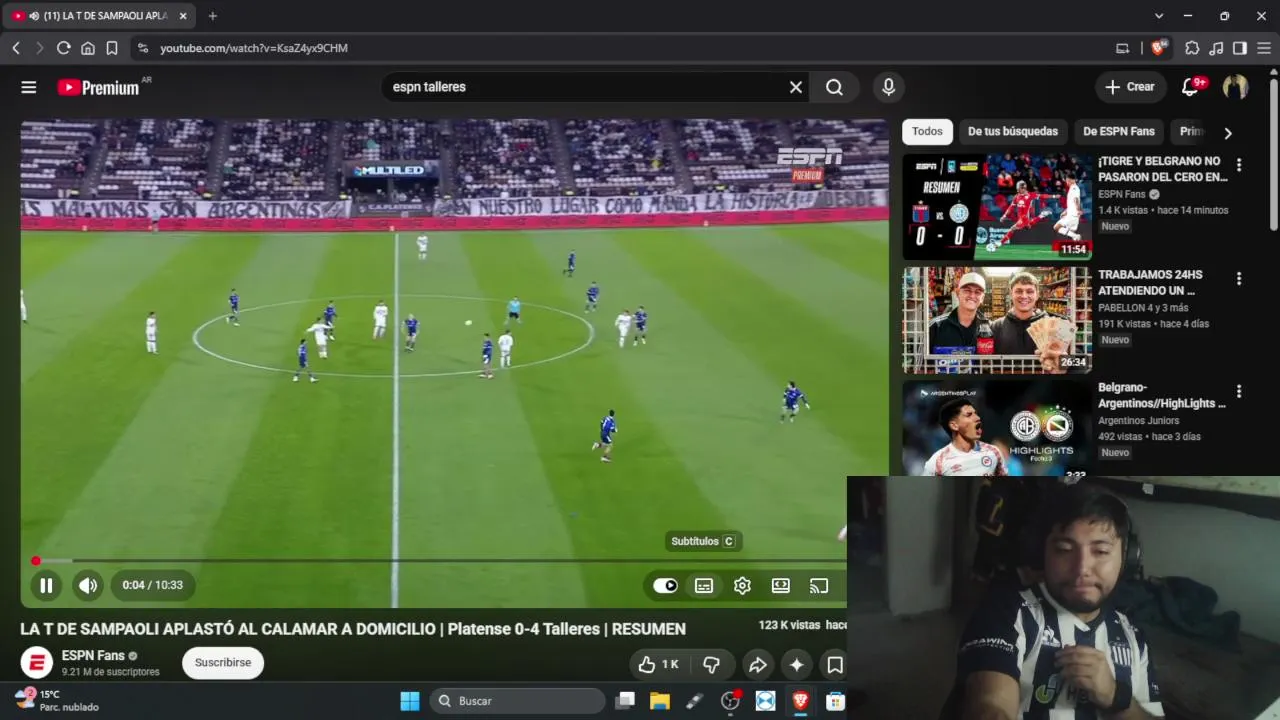Reload the page
1280x720 pixels.
click(x=63, y=48)
